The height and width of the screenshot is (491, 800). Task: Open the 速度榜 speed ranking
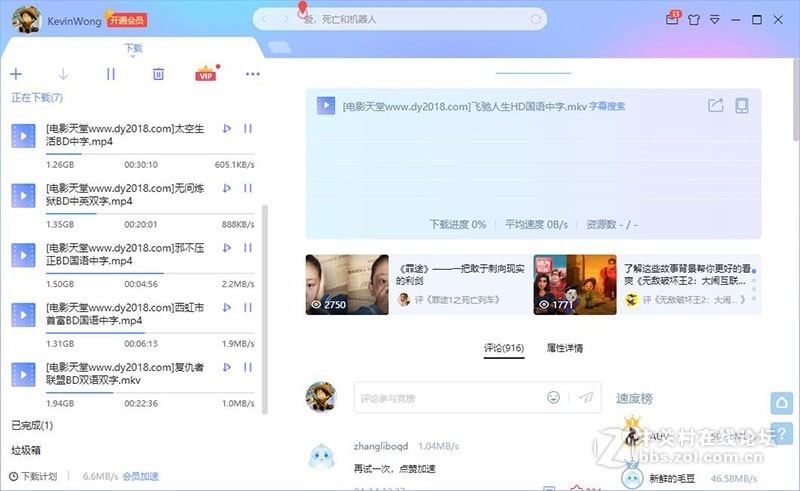pos(634,399)
